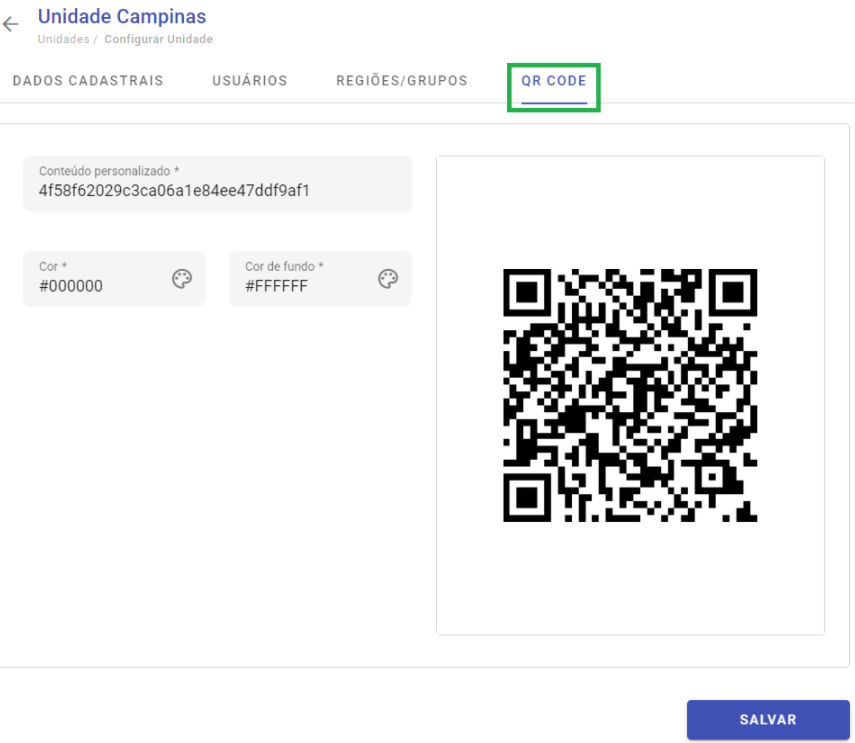Click the generated QR code image

[x=630, y=395]
